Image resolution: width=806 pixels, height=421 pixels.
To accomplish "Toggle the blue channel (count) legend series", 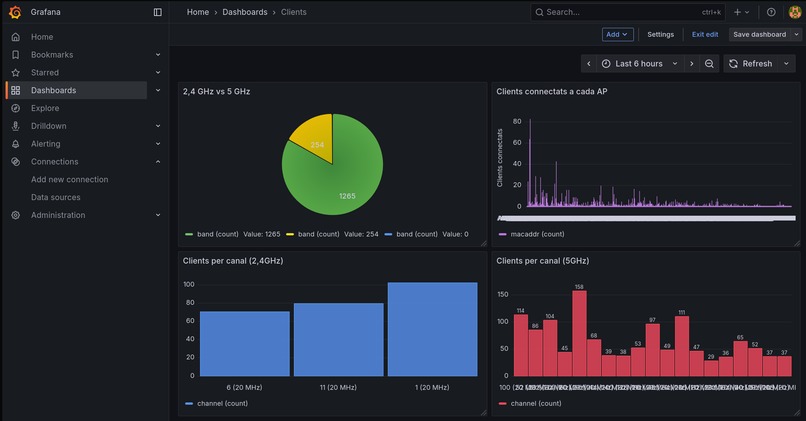I will pos(216,404).
